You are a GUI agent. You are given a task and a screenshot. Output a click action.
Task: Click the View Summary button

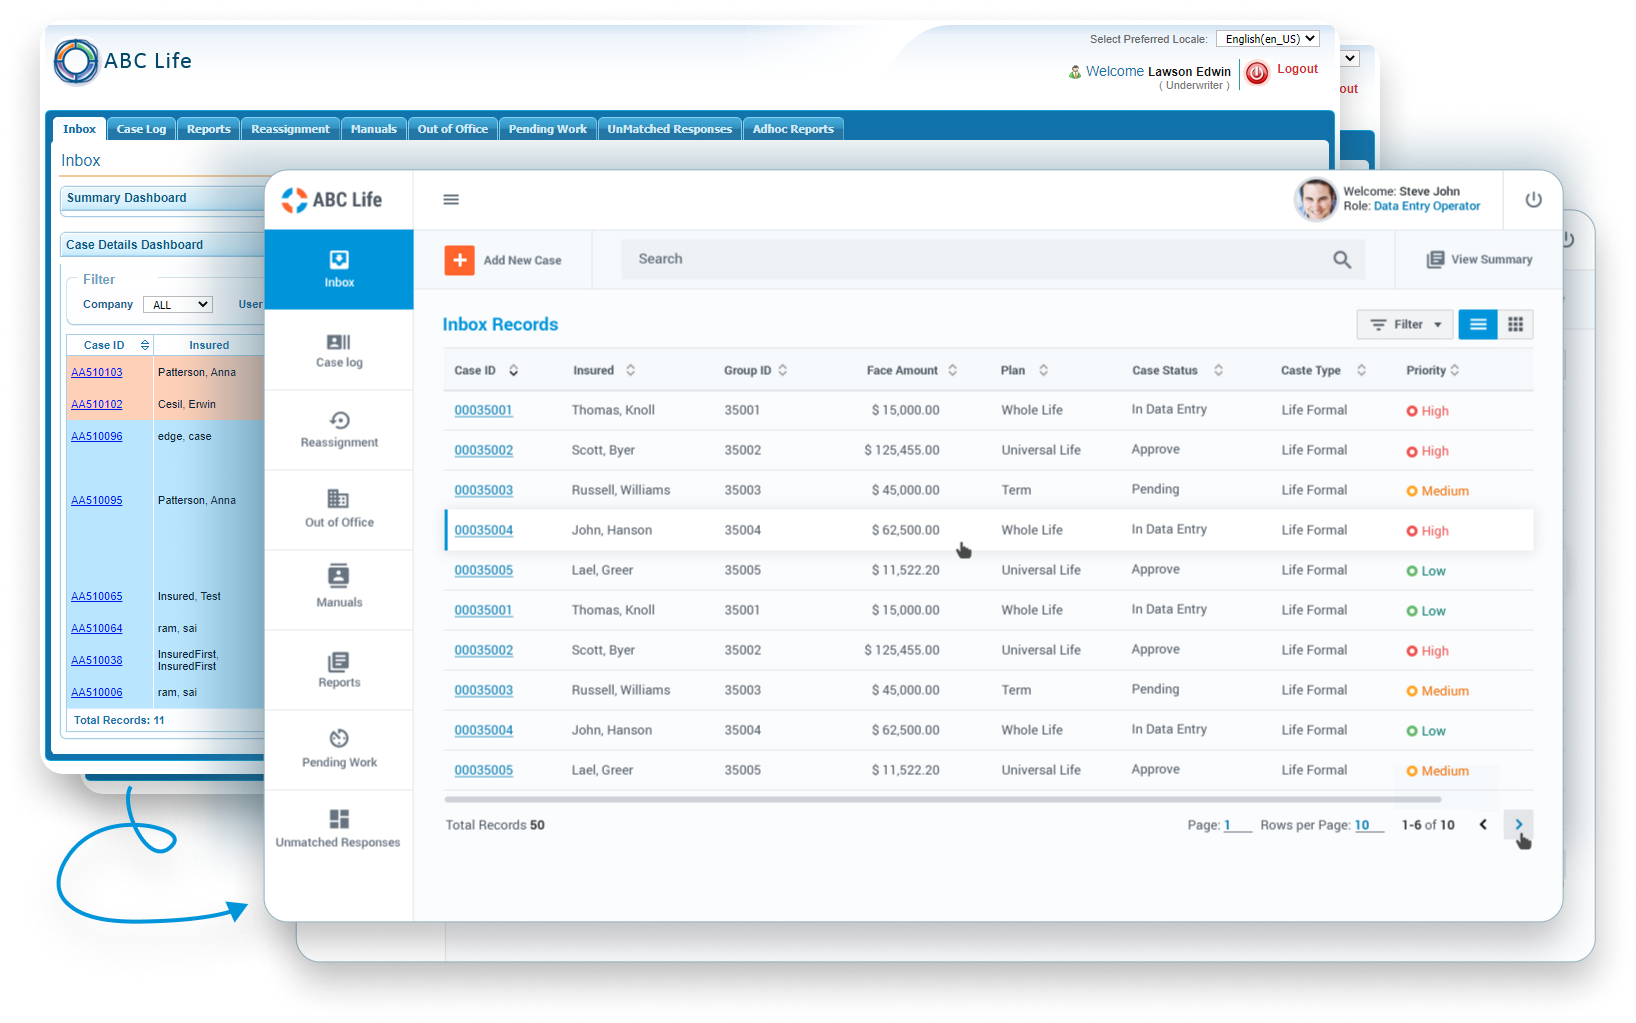[1479, 260]
